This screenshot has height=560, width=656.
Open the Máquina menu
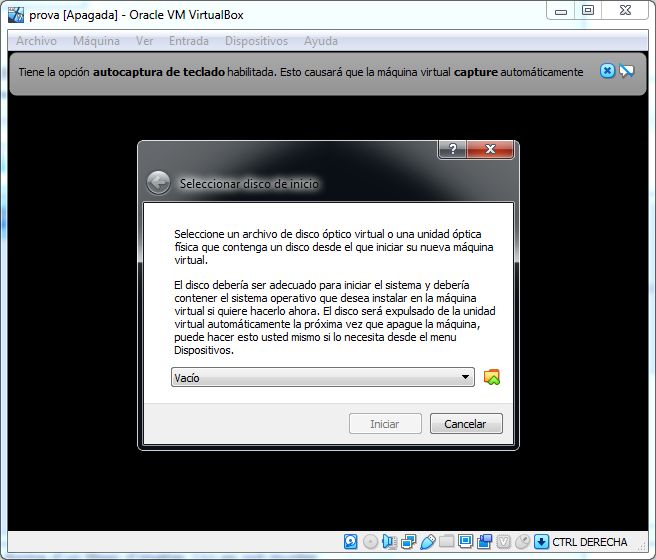[x=96, y=41]
